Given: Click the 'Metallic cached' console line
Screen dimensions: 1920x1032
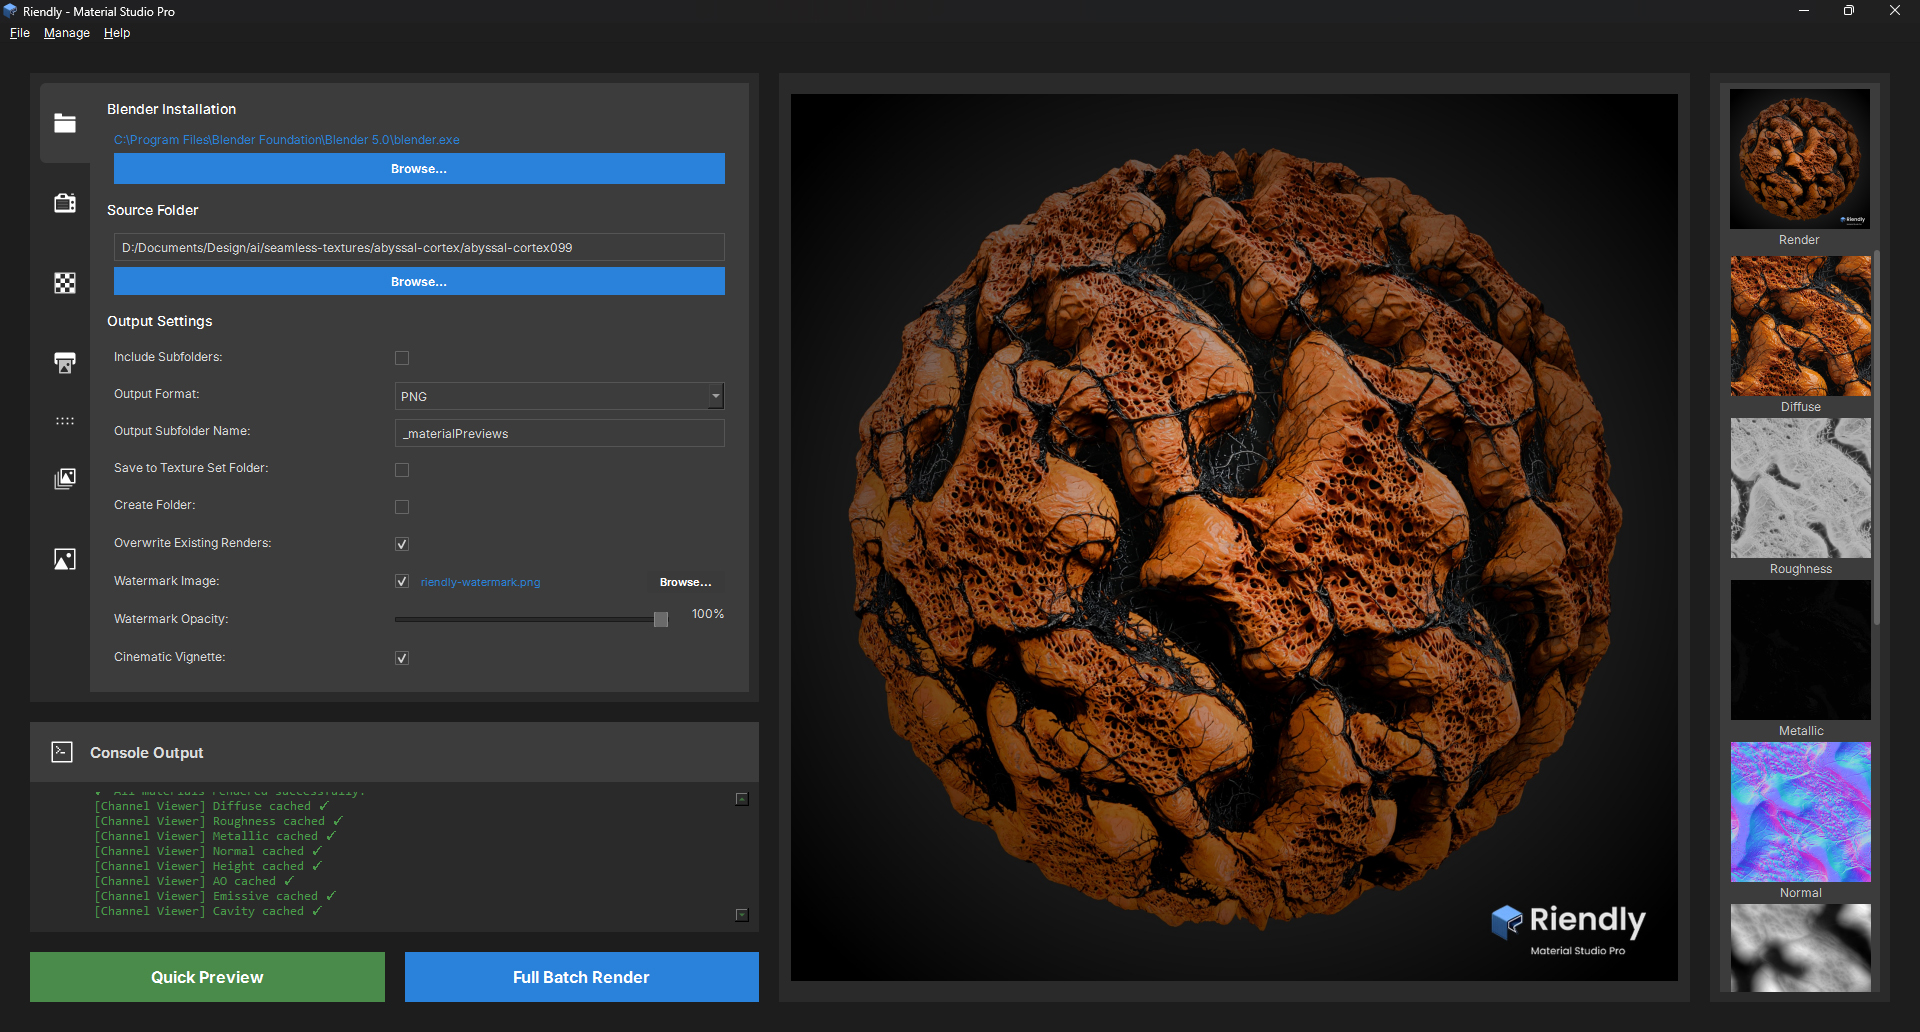Looking at the screenshot, I should click(x=215, y=836).
